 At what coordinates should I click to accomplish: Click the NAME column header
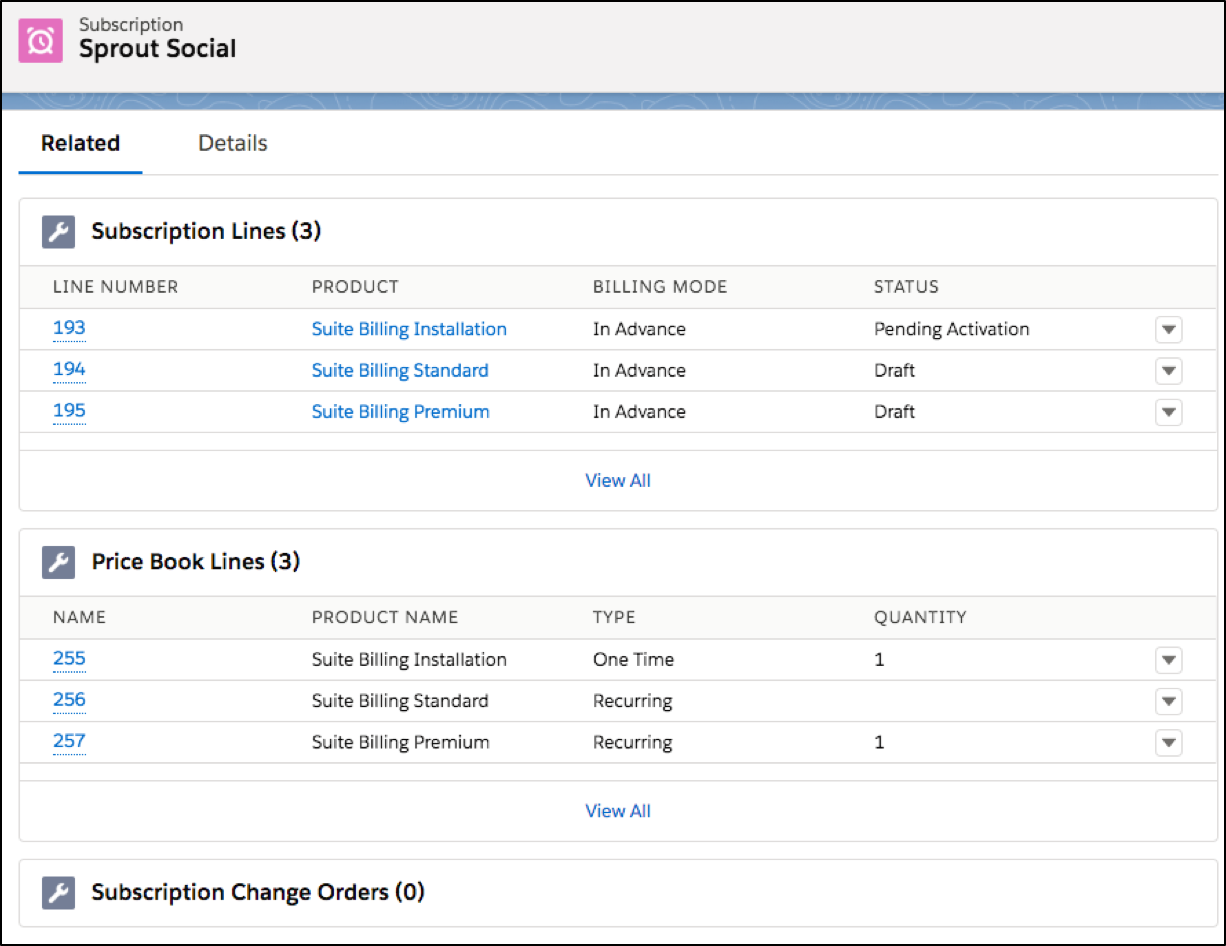pyautogui.click(x=79, y=617)
